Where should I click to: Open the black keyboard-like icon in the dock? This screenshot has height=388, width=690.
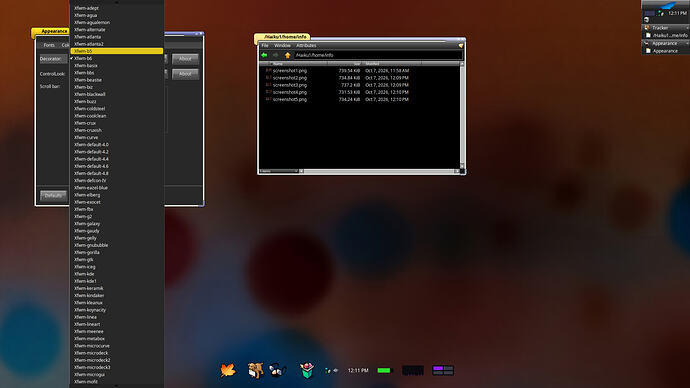click(x=413, y=370)
